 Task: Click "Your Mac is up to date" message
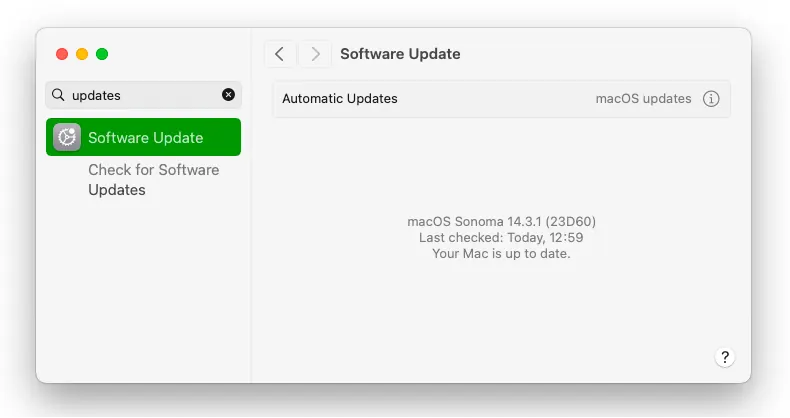pyautogui.click(x=501, y=253)
